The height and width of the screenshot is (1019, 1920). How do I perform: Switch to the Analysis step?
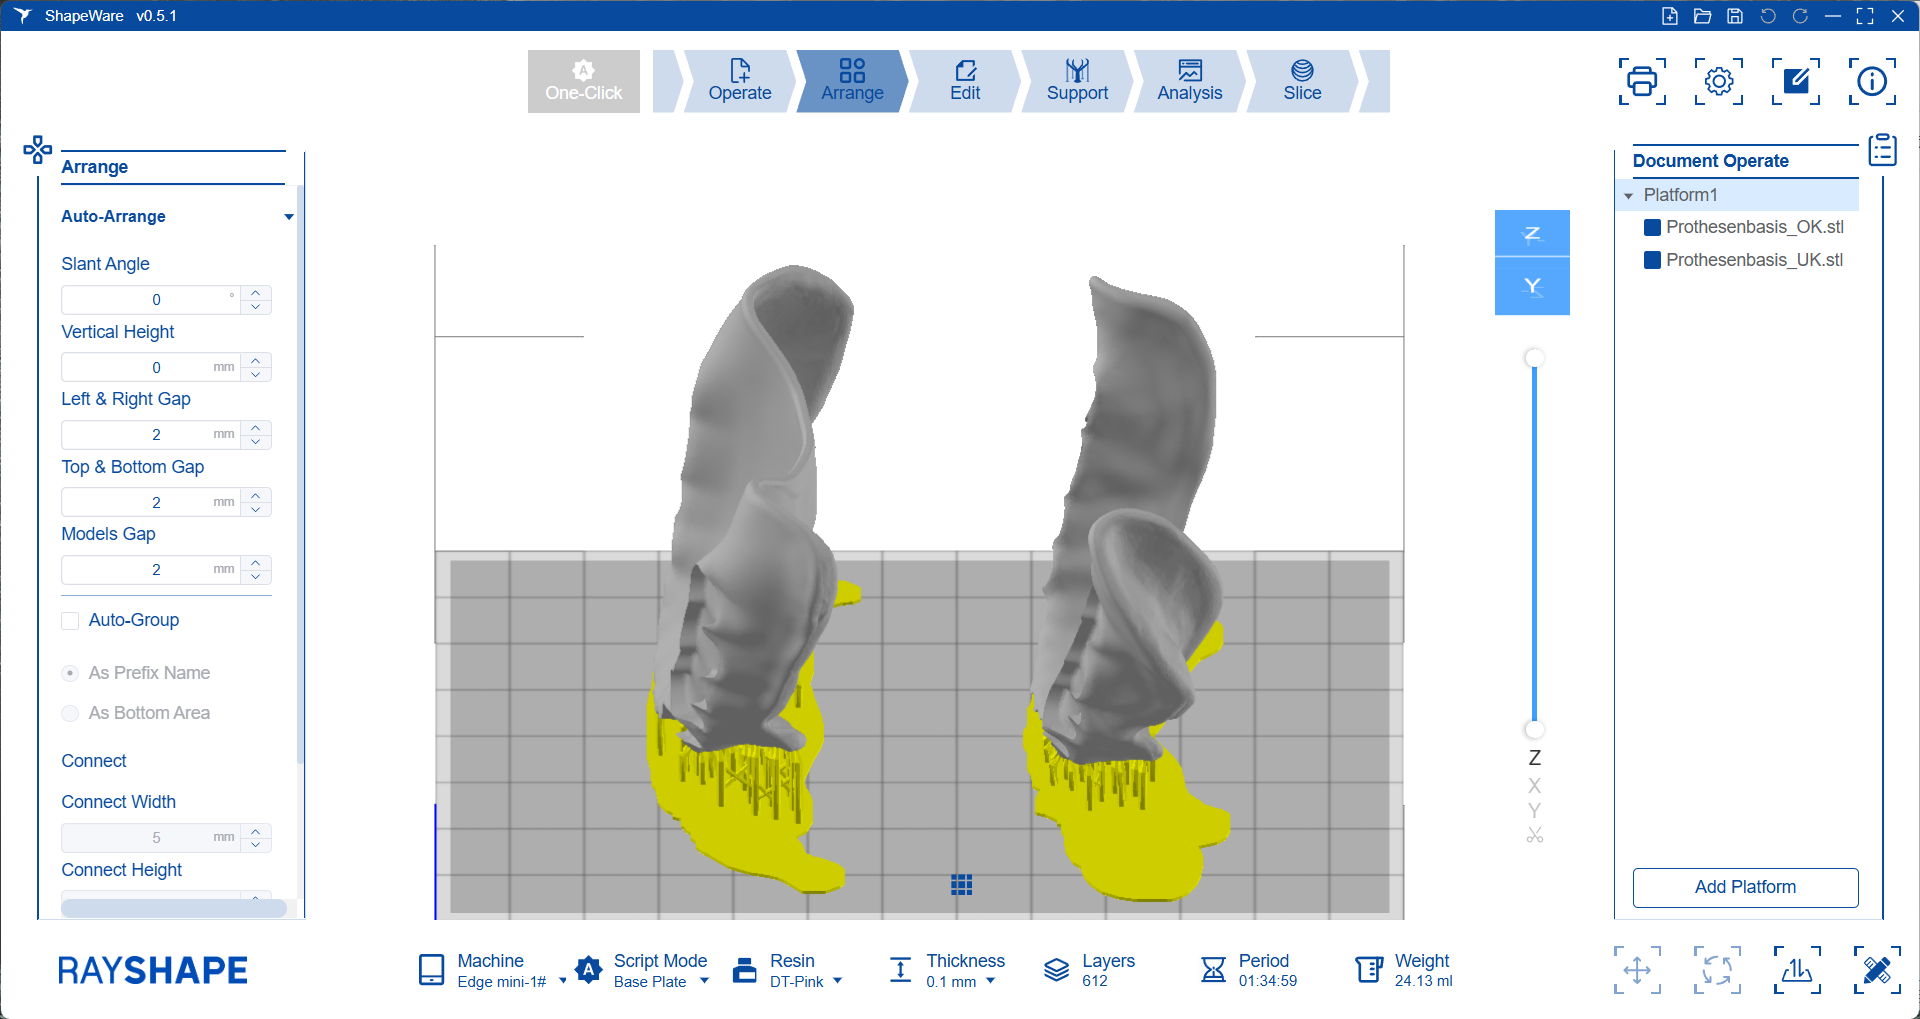(x=1190, y=81)
